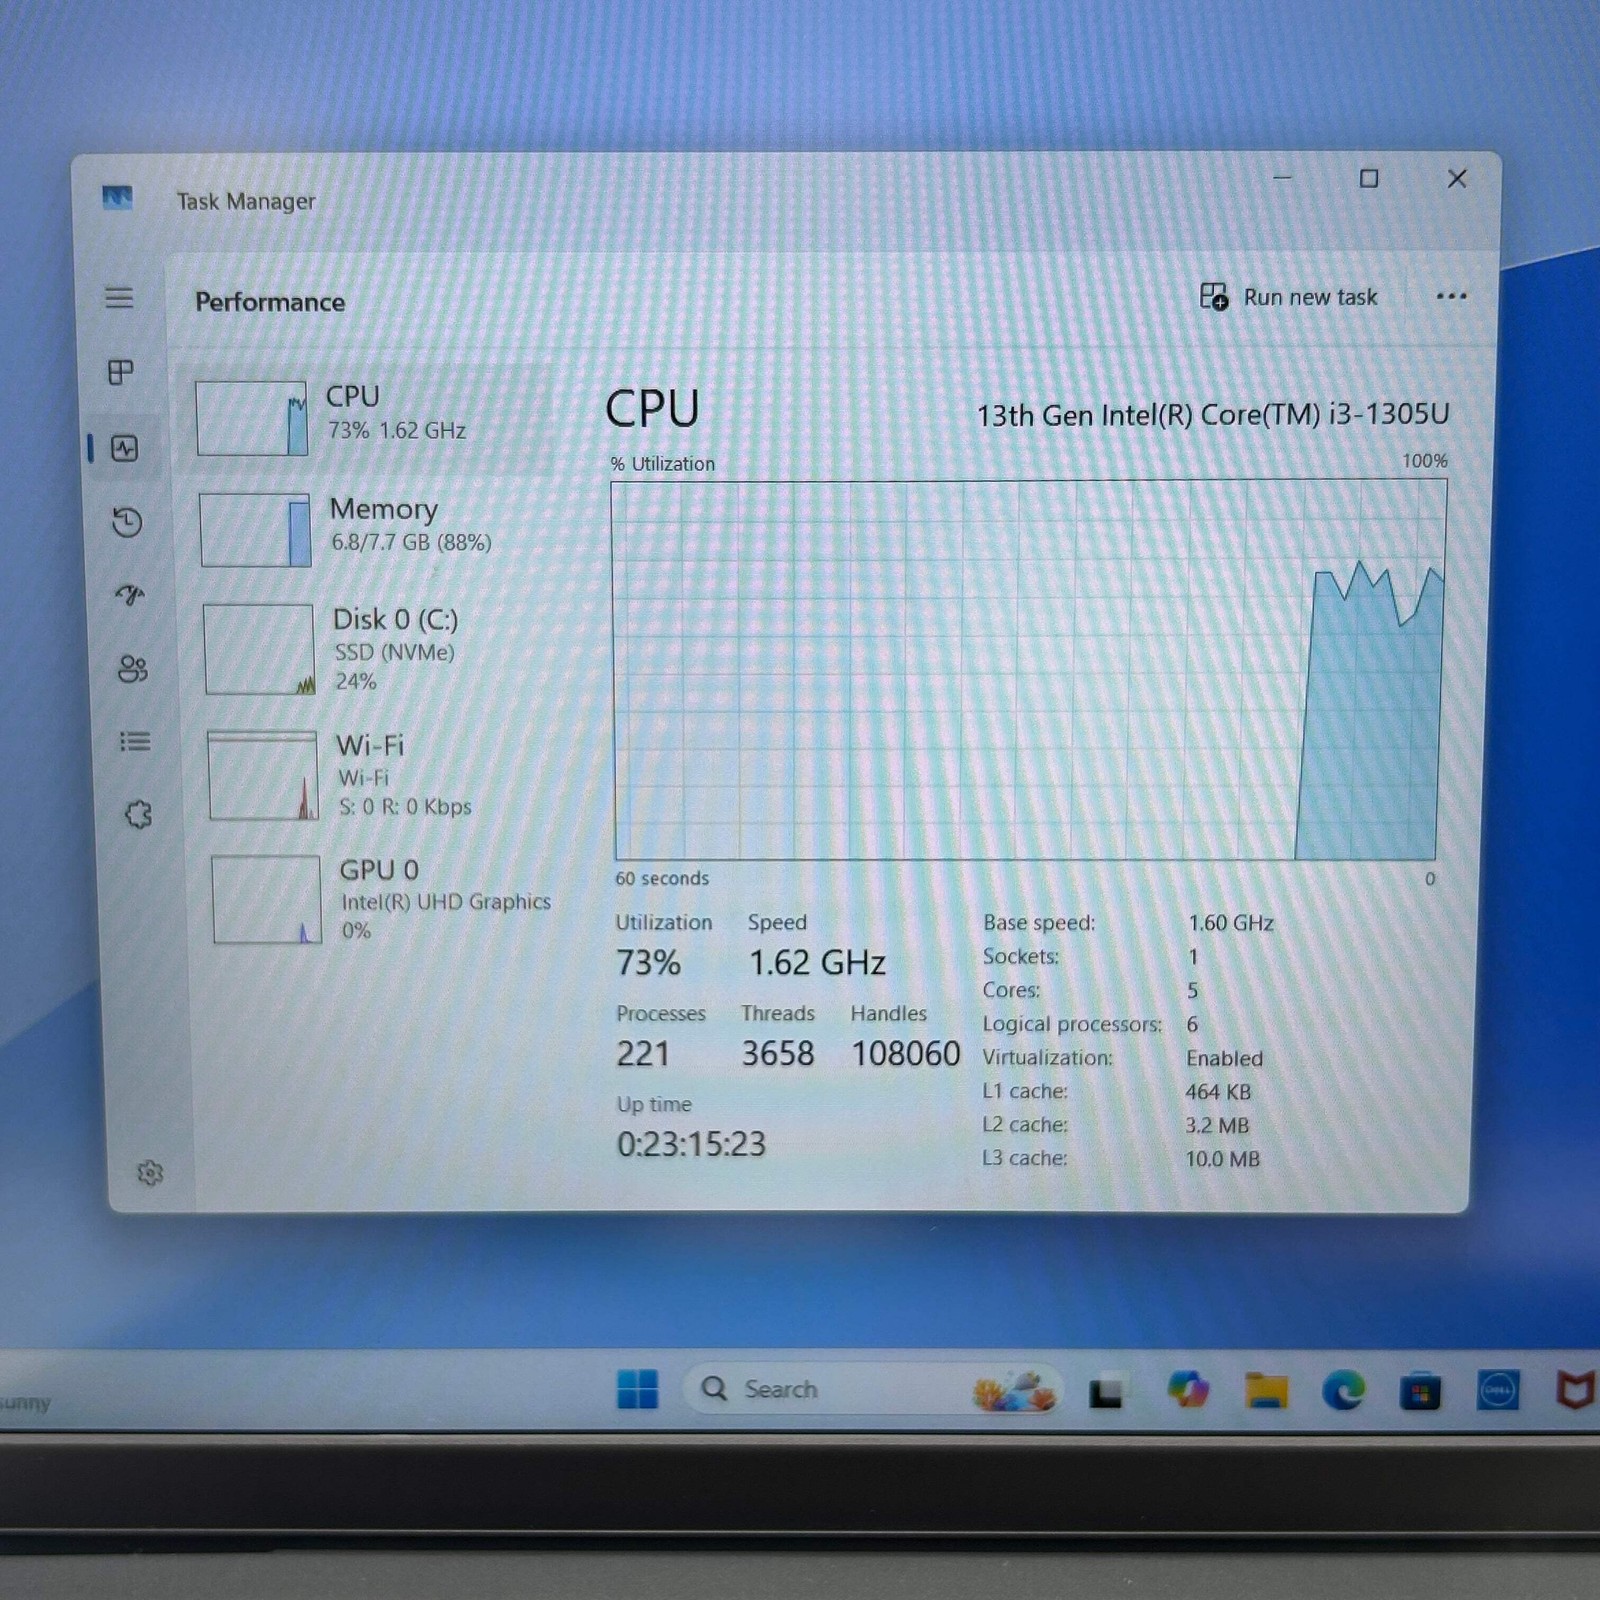
Task: Open the Startup apps page icon
Action: coord(130,596)
